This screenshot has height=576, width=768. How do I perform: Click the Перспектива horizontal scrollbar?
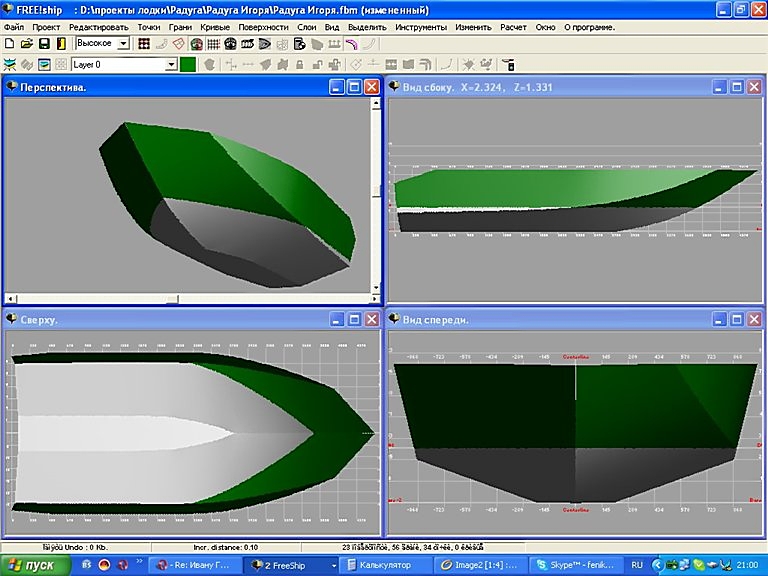(x=190, y=298)
